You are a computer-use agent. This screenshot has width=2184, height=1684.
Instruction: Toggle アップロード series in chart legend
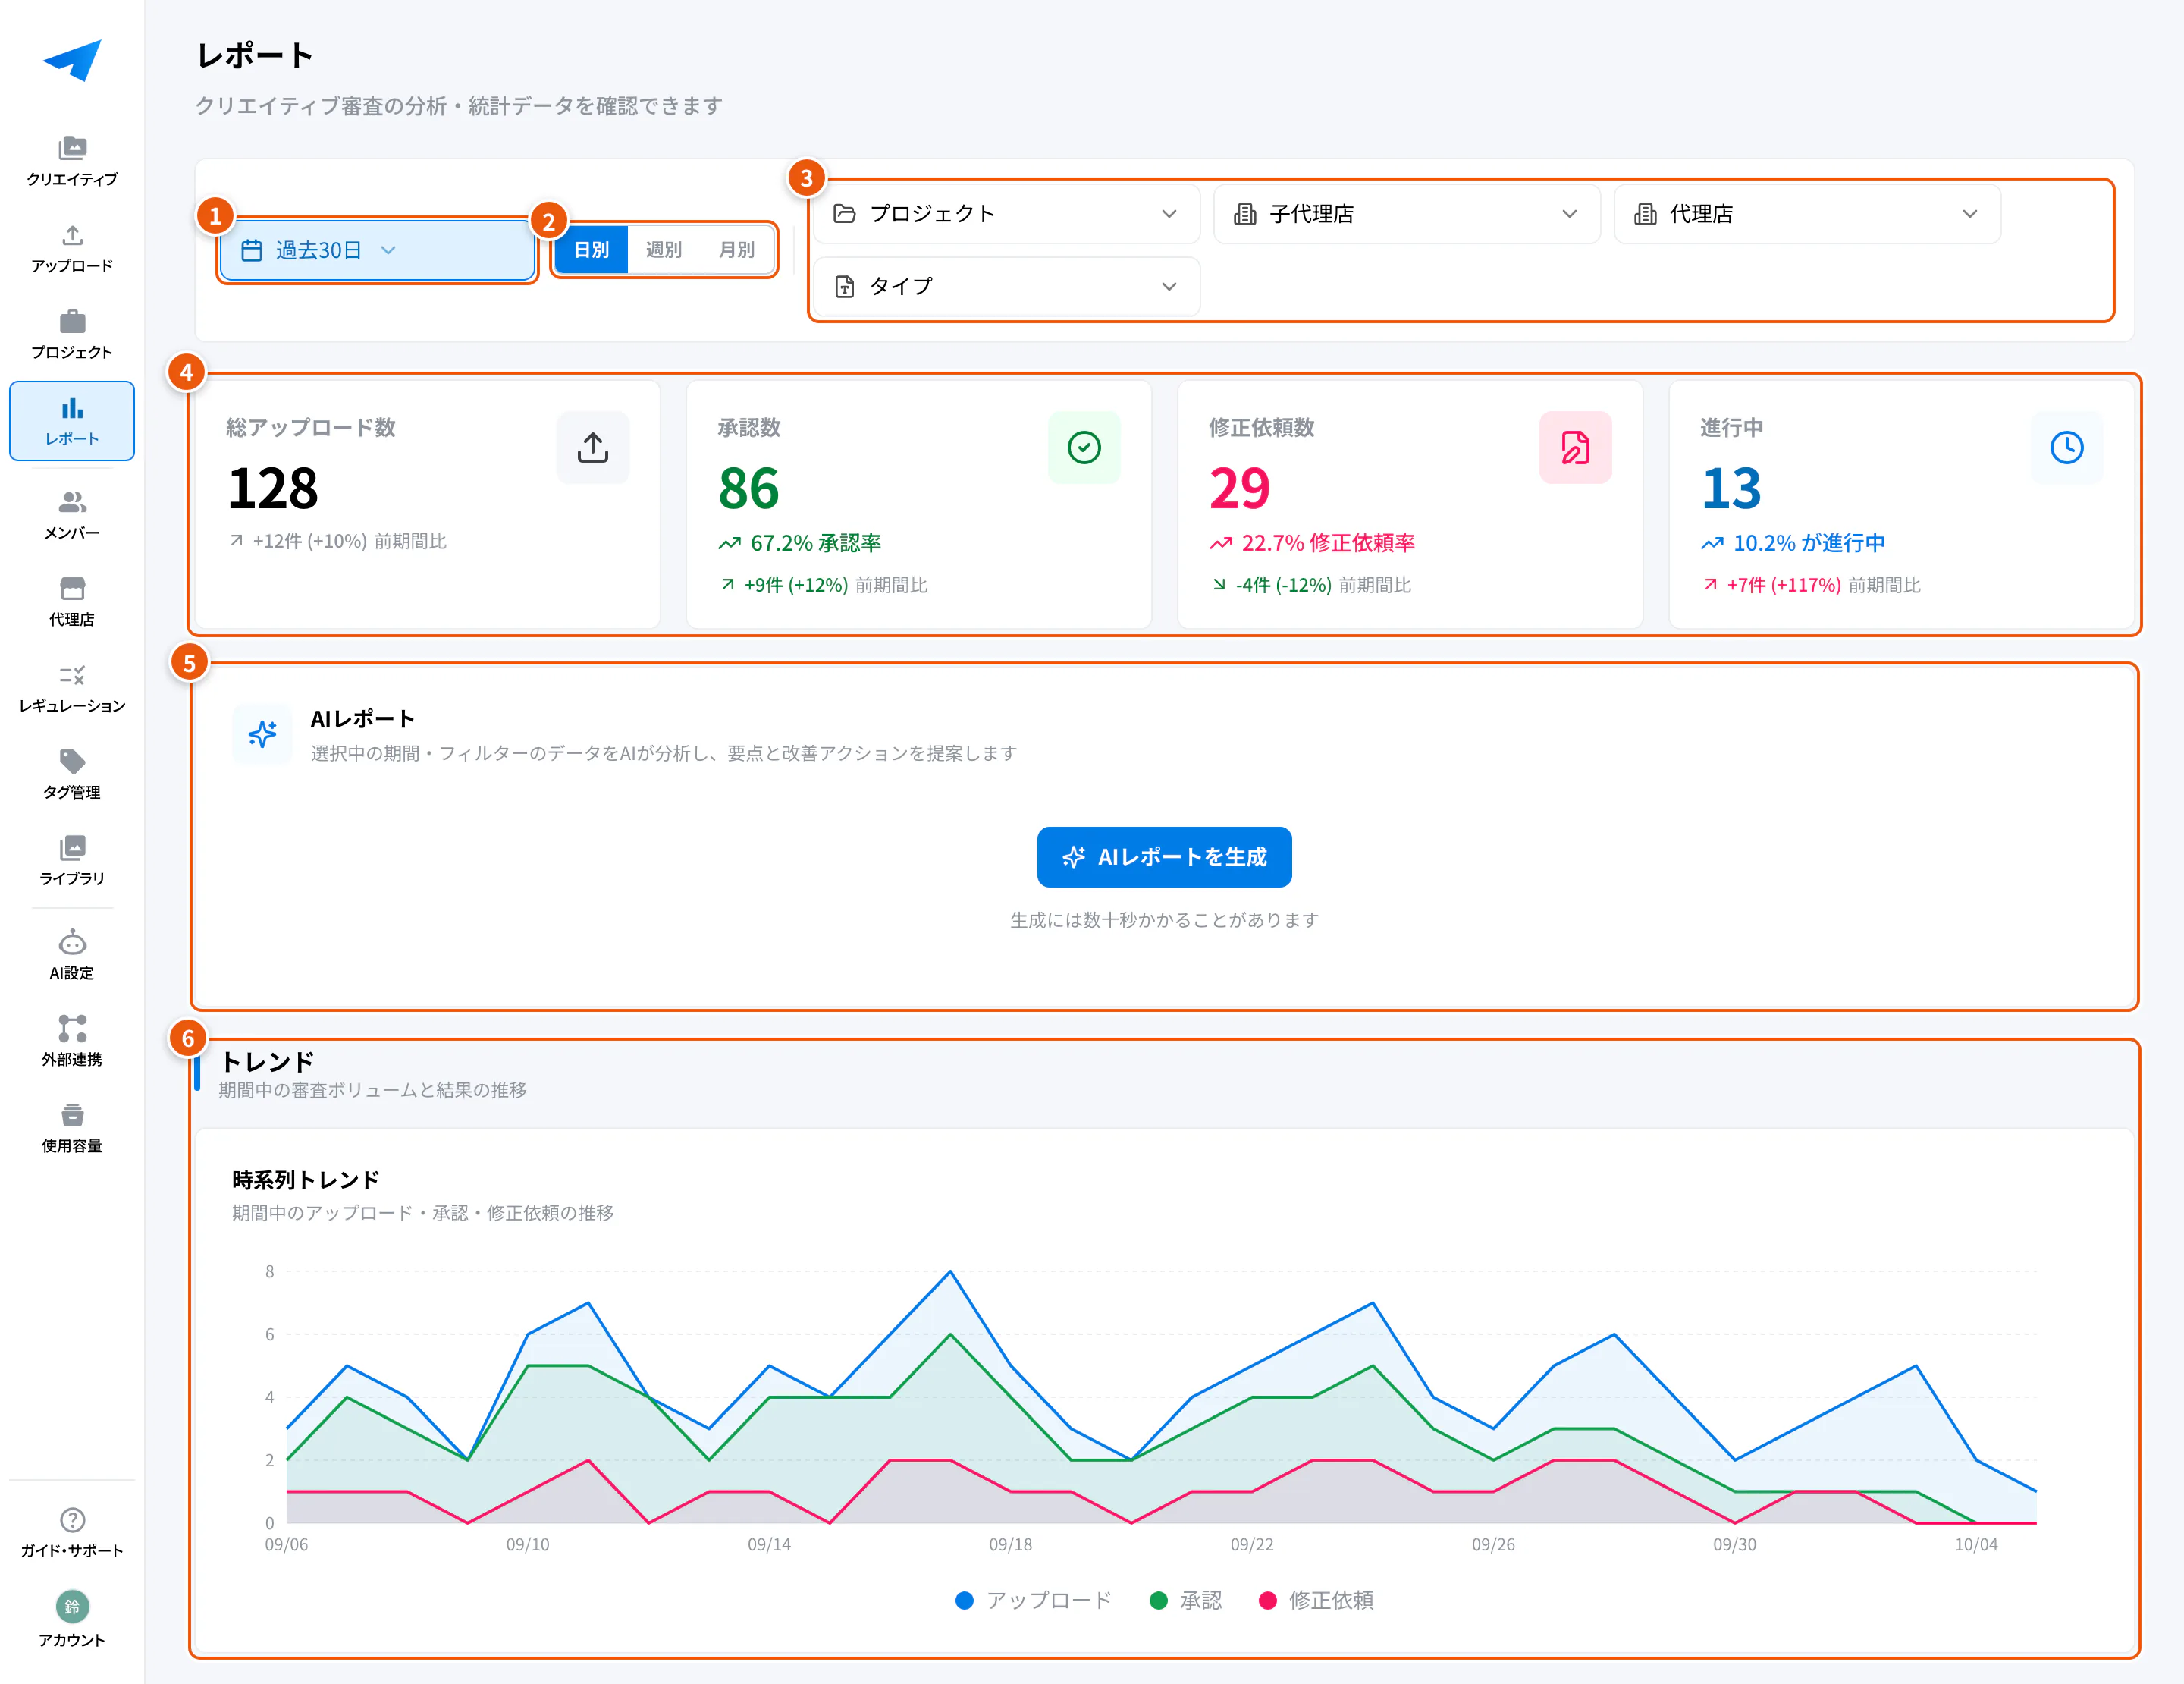pyautogui.click(x=1034, y=1600)
